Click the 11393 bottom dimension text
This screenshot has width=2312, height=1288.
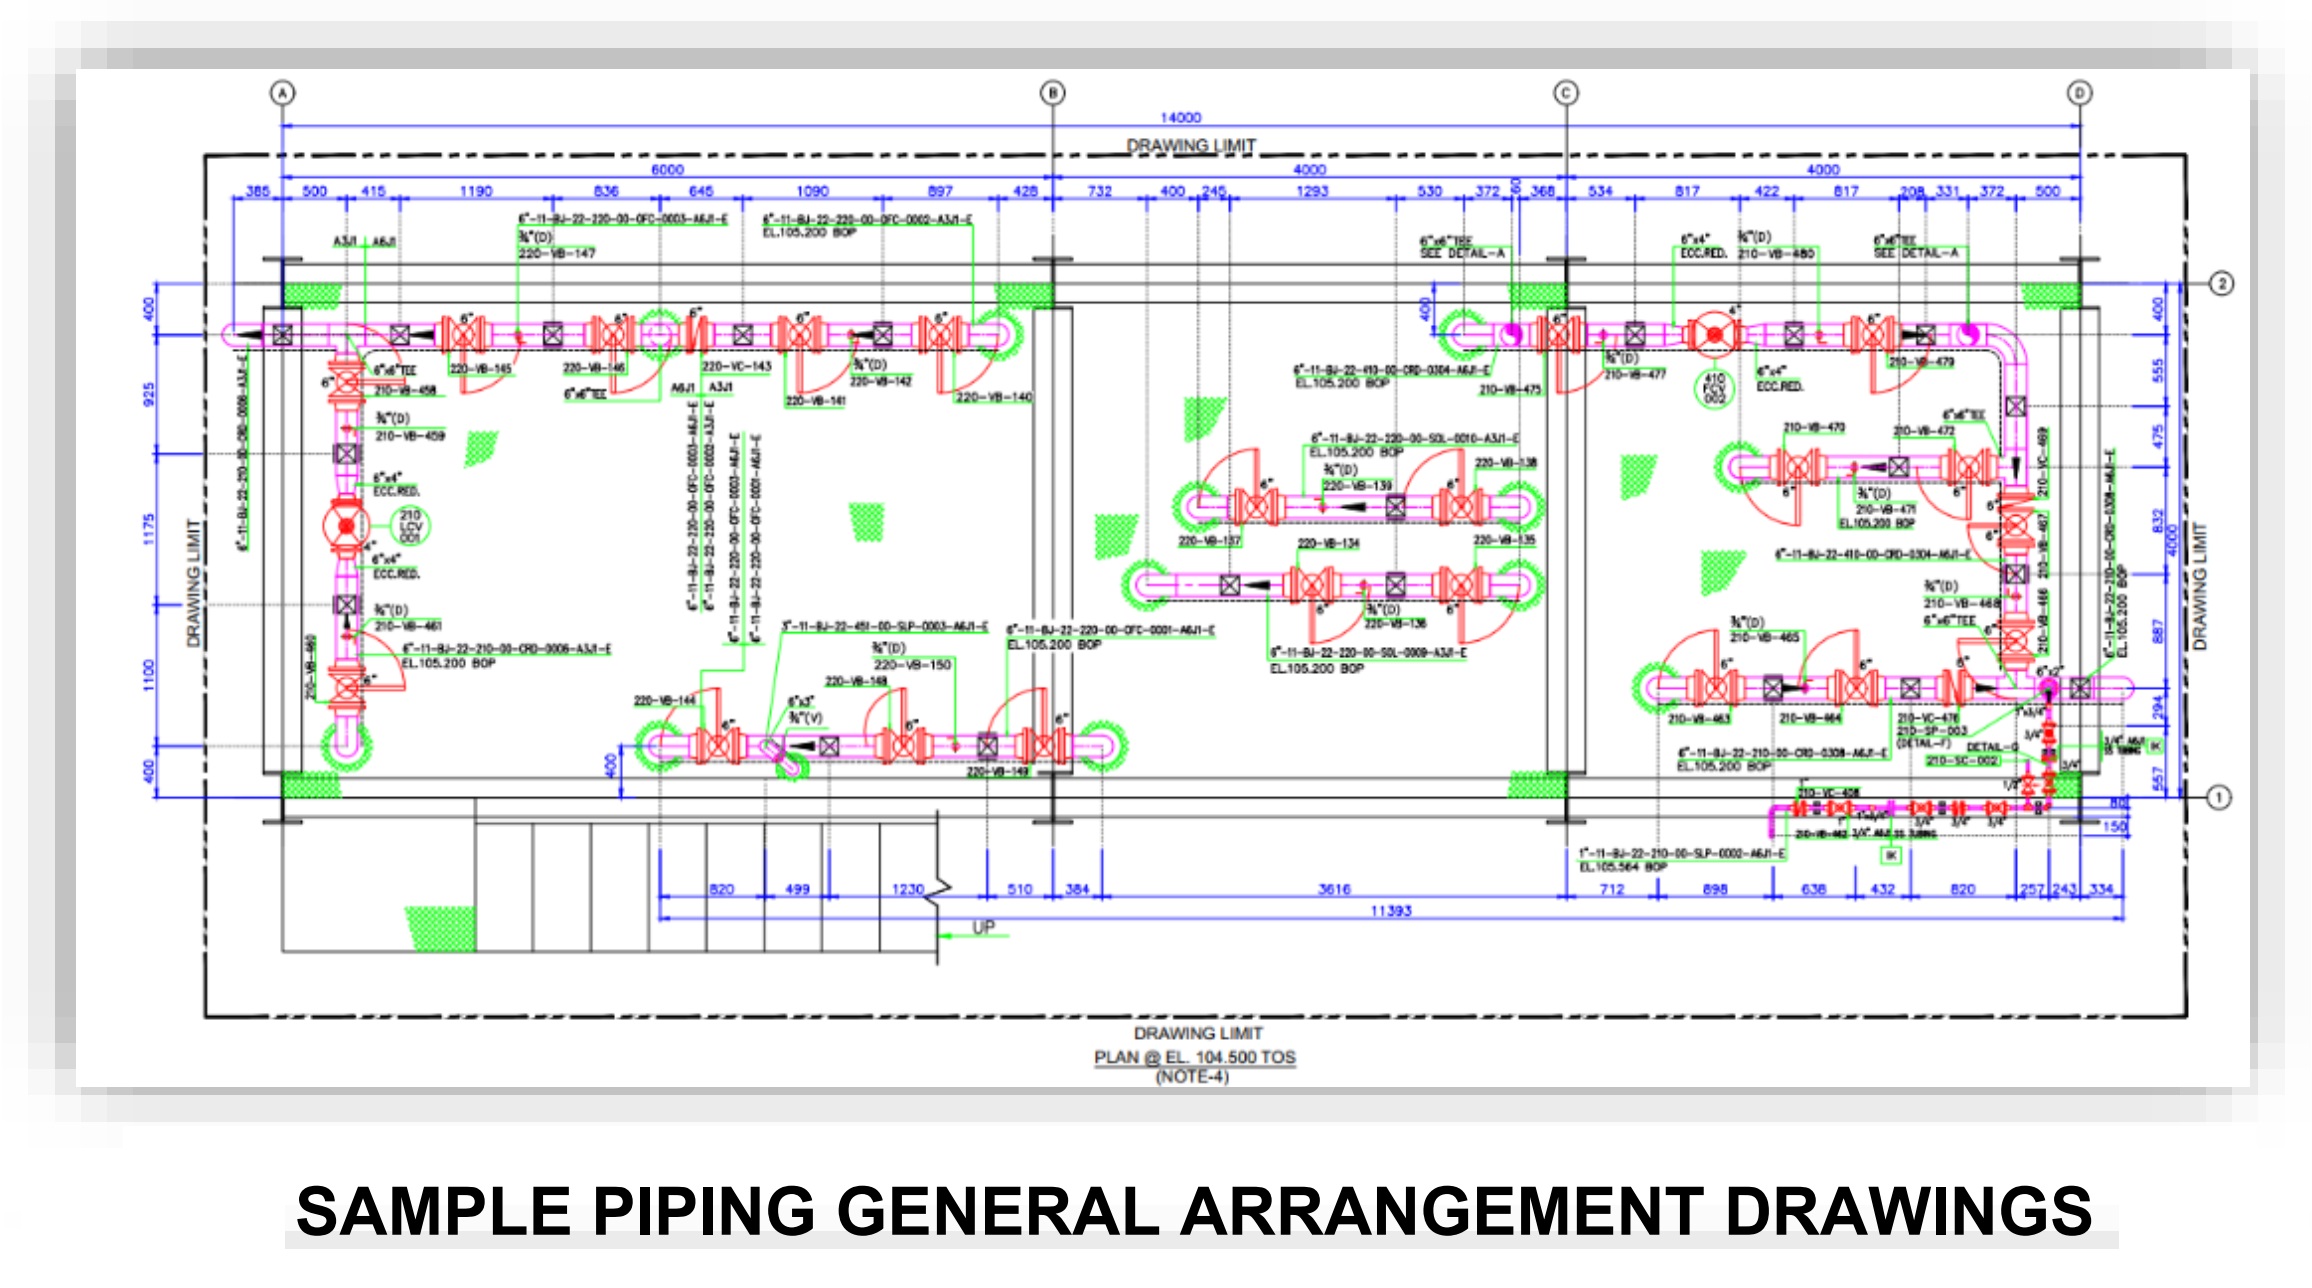click(x=1390, y=911)
